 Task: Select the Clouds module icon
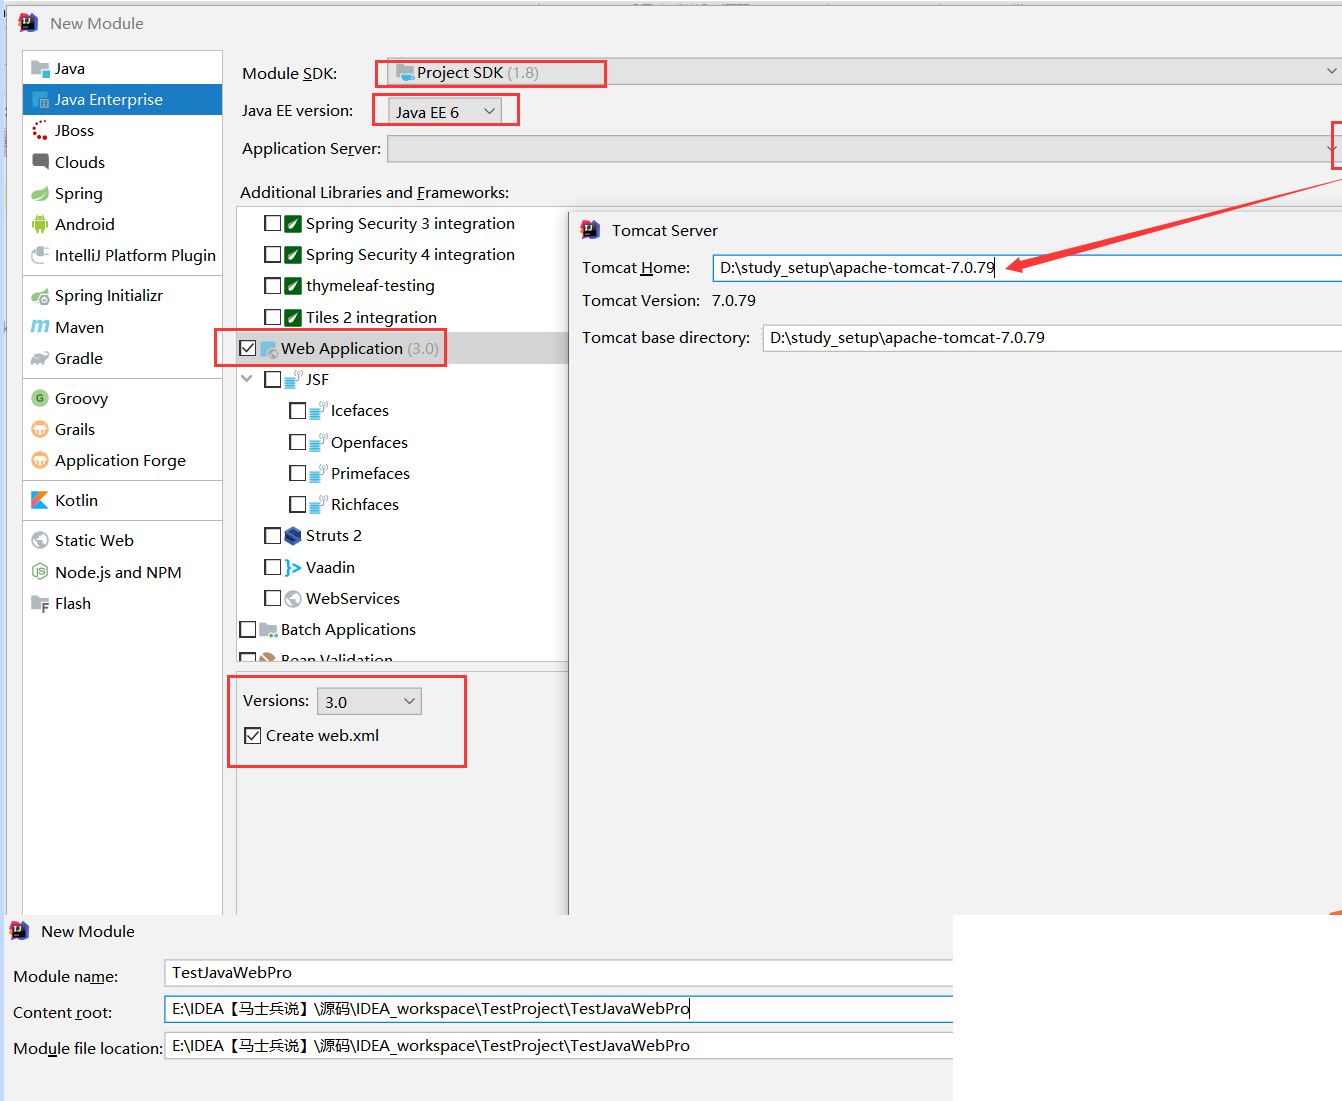(x=40, y=161)
